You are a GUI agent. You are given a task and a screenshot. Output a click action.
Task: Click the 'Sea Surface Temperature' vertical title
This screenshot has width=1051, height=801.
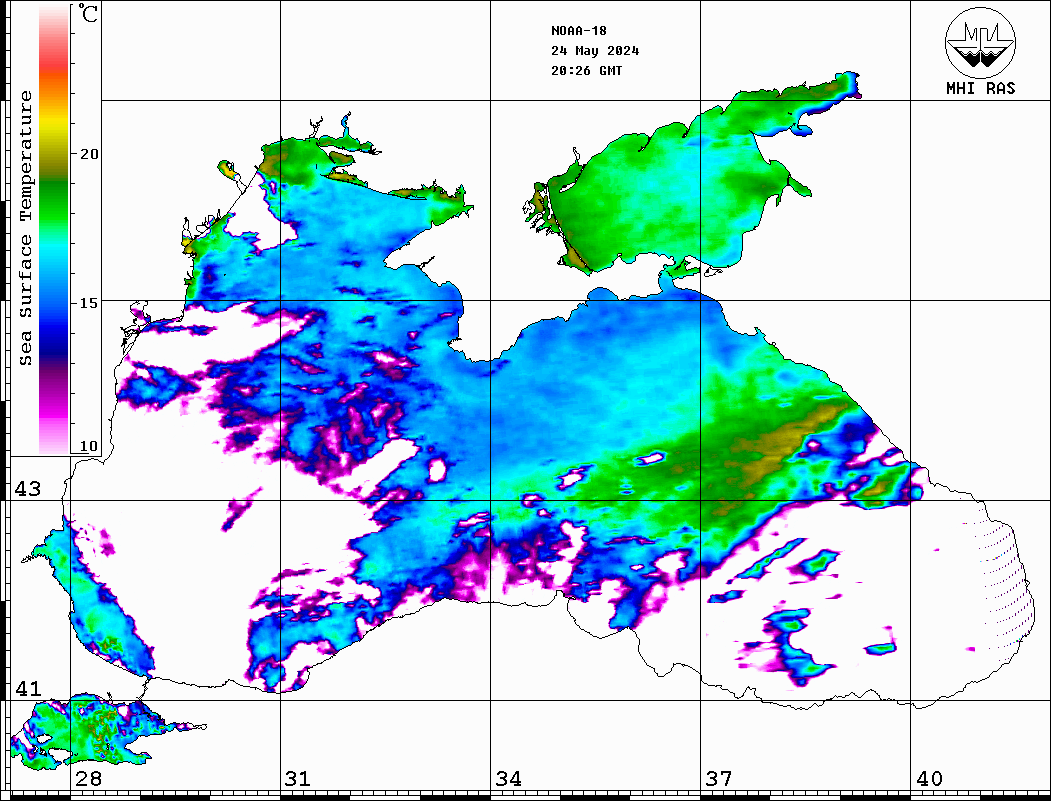(25, 228)
